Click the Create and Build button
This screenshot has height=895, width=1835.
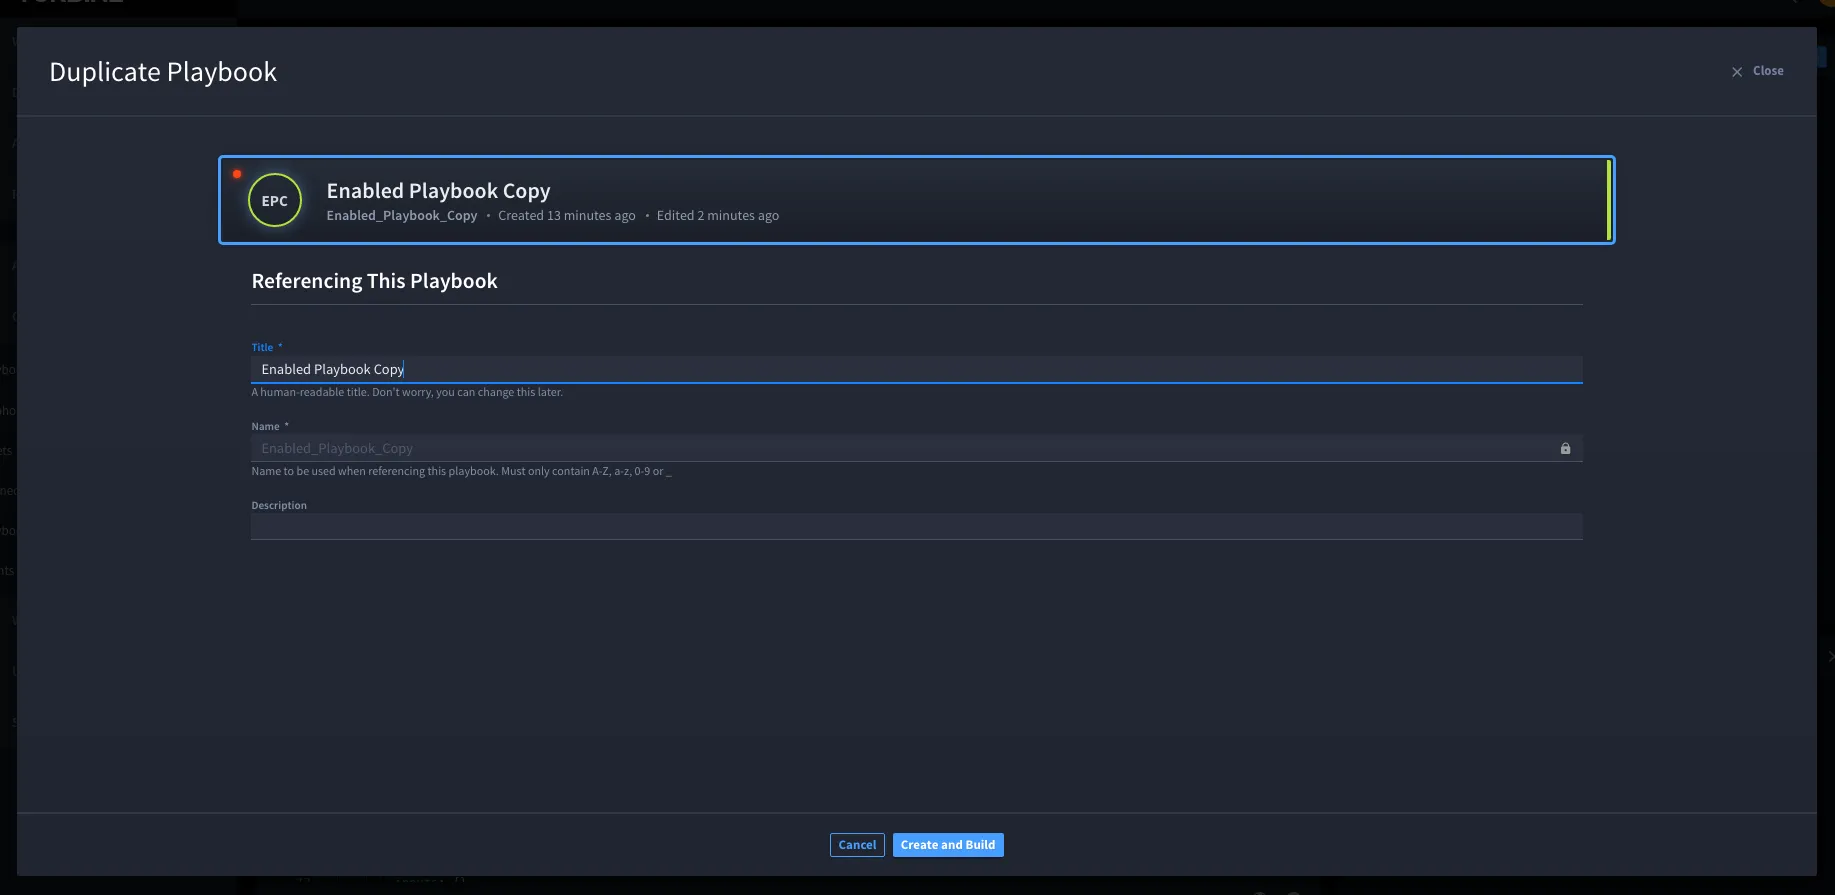point(948,845)
